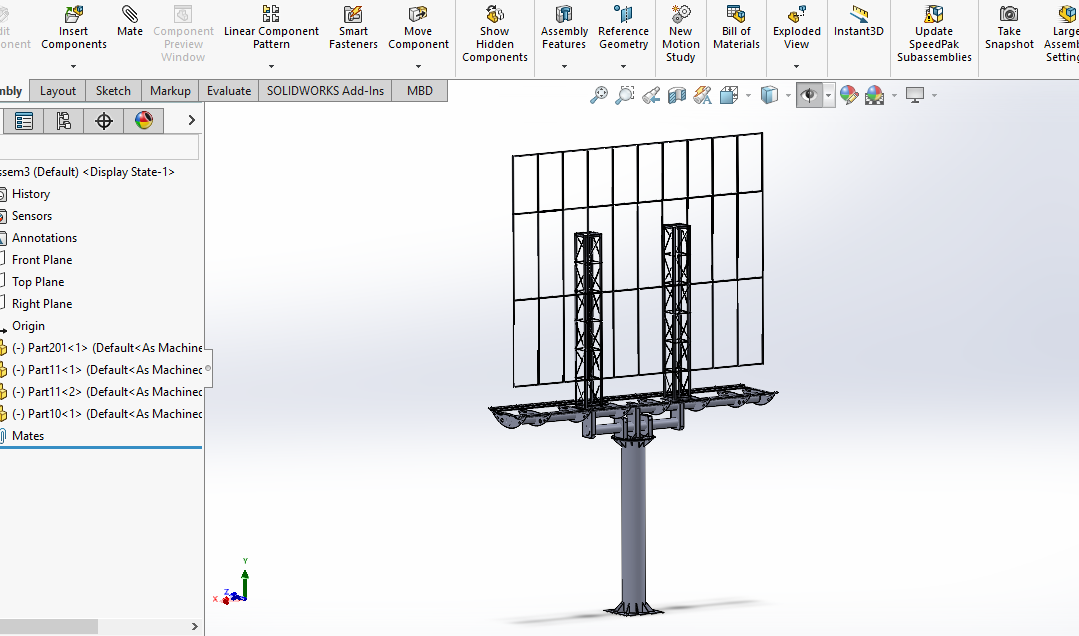The width and height of the screenshot is (1079, 636).
Task: Expand the Move Component dropdown arrow
Action: pos(418,67)
